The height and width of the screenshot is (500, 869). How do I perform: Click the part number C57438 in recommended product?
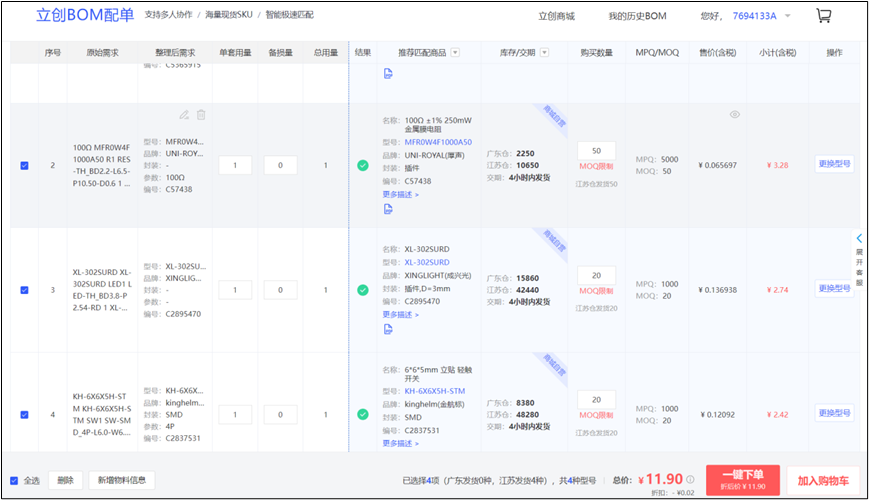click(x=418, y=181)
